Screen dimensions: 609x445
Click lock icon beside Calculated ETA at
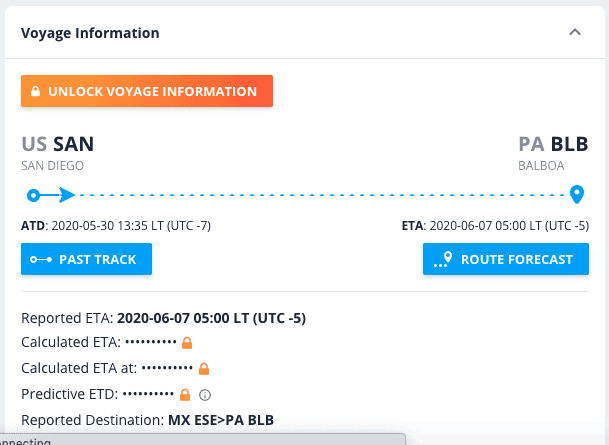point(204,369)
